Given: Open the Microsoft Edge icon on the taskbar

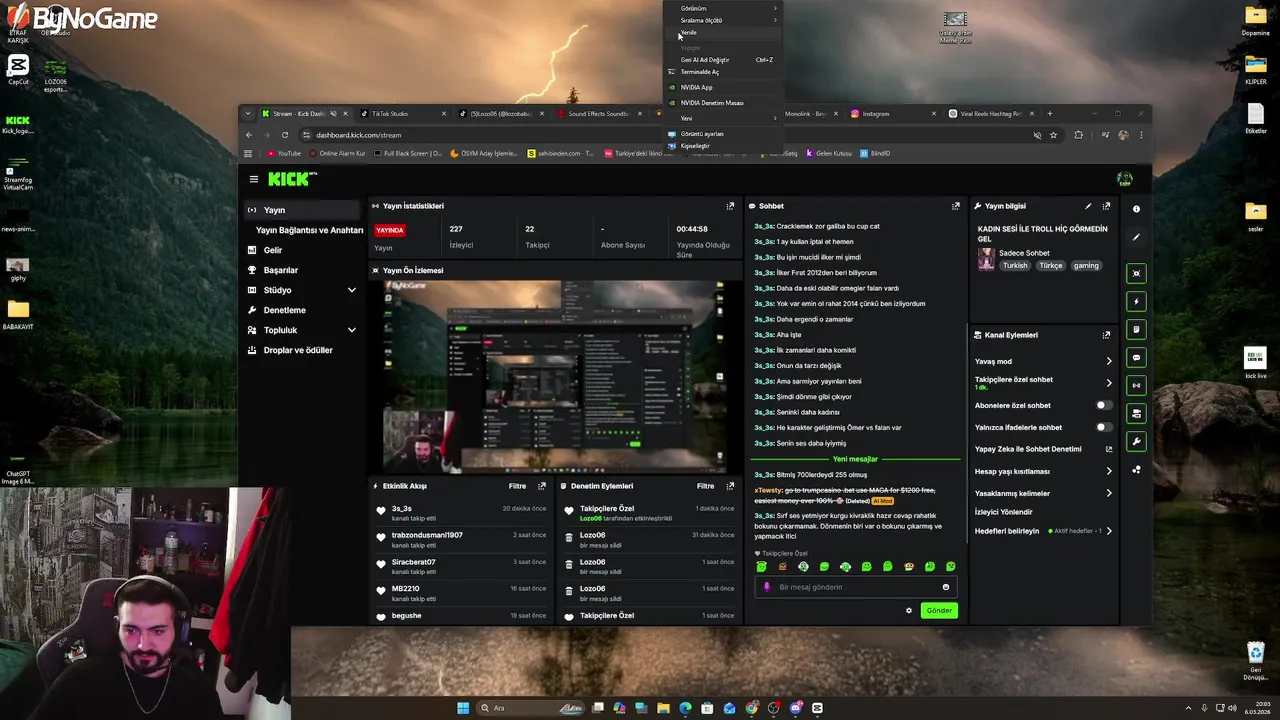Looking at the screenshot, I should coord(685,708).
